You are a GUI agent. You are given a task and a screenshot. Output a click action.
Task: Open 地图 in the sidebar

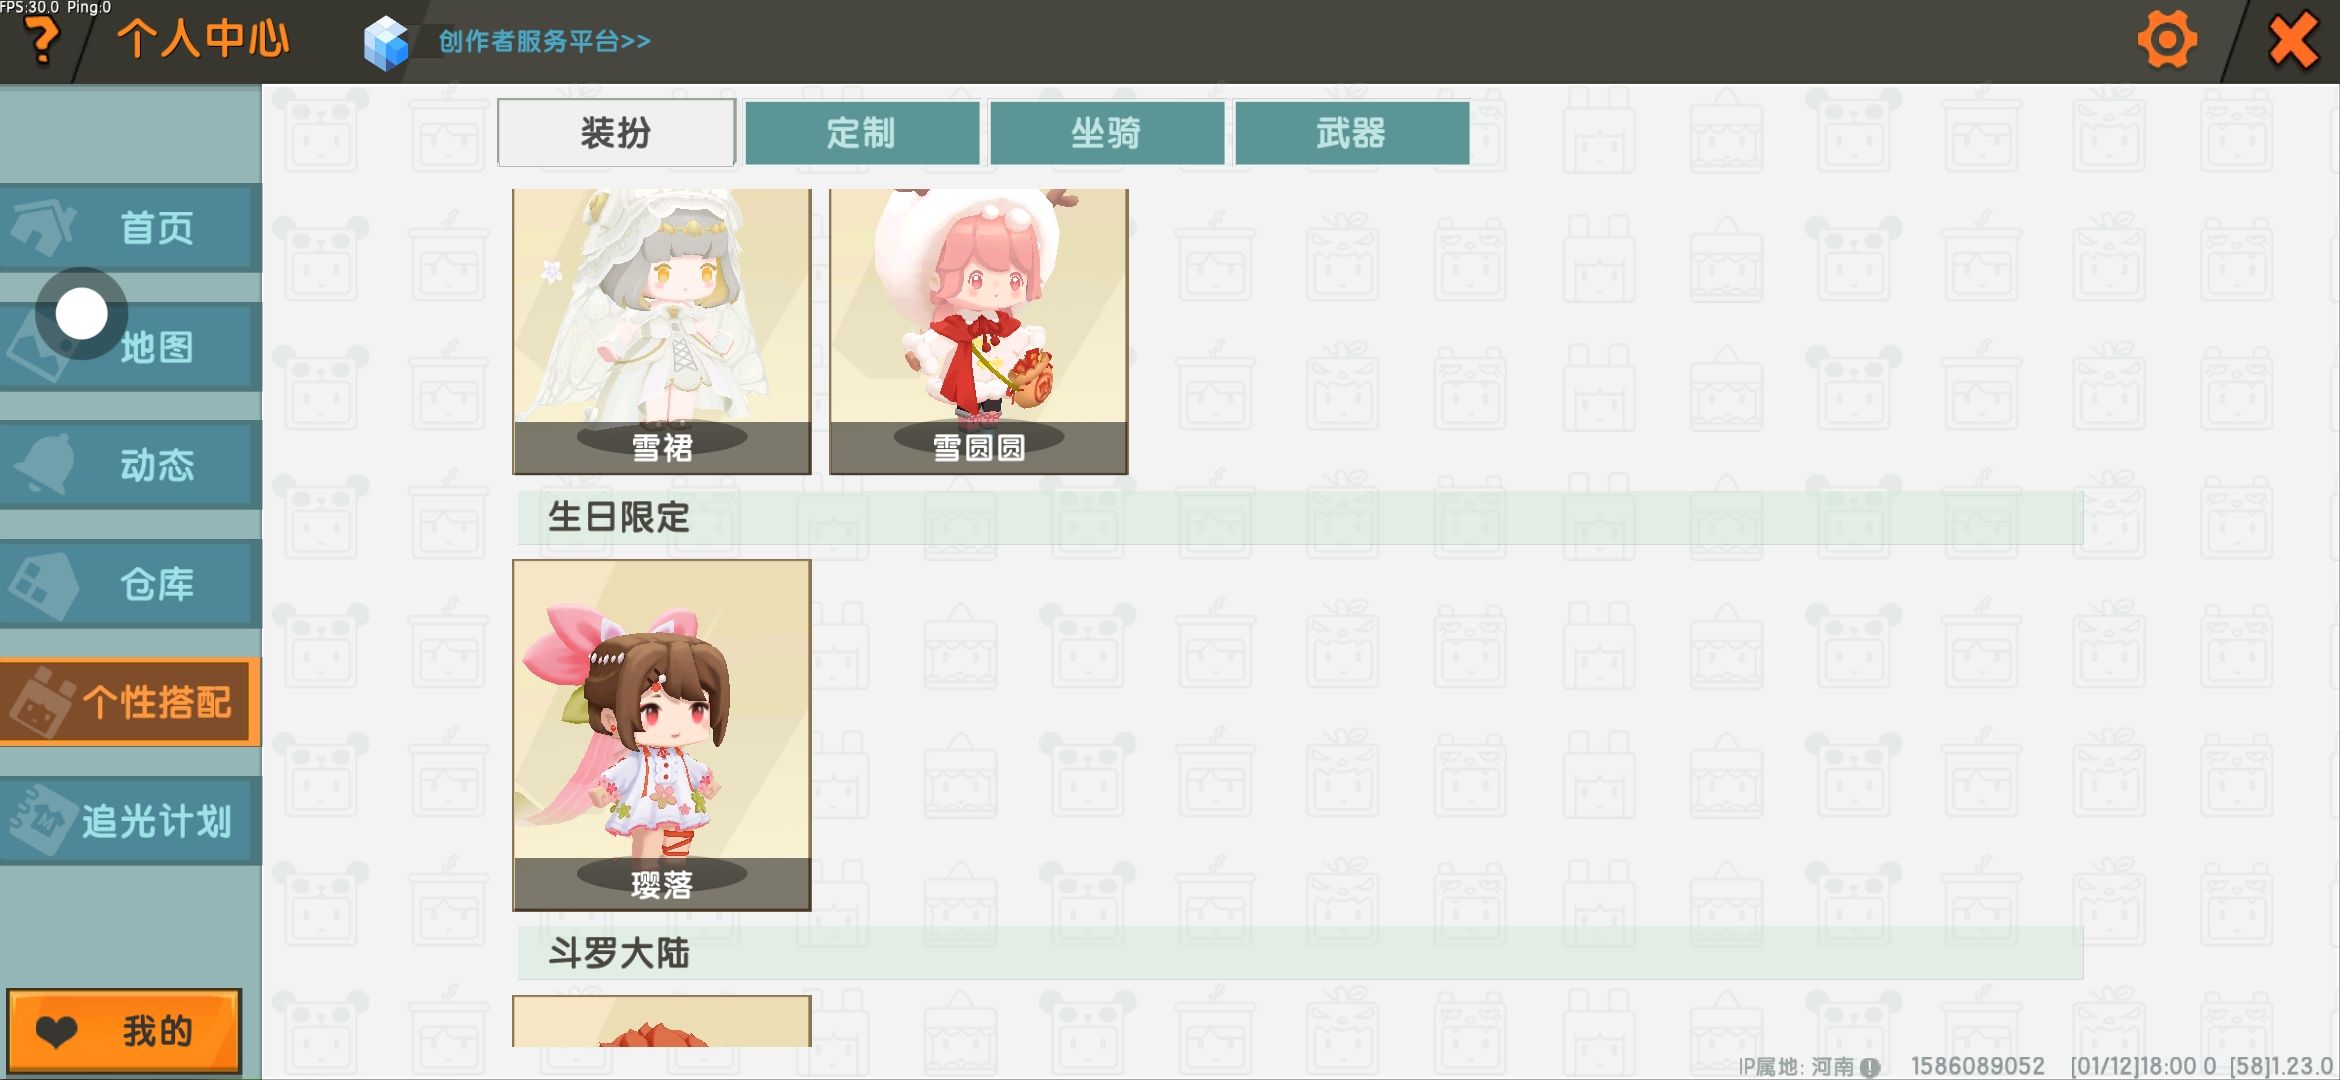tap(130, 347)
